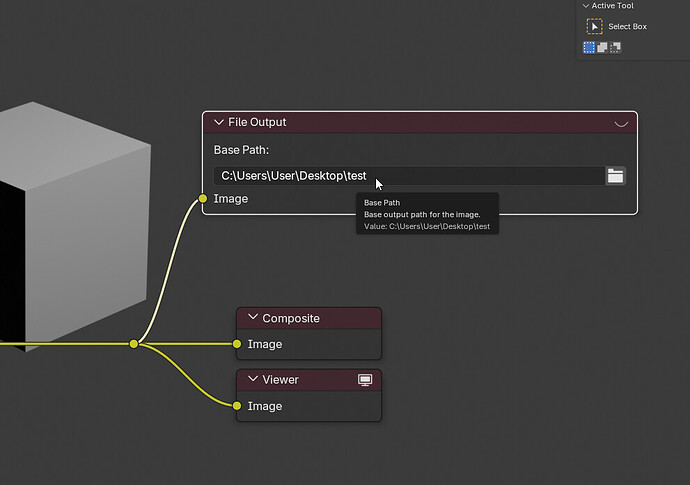The width and height of the screenshot is (690, 485).
Task: Select the File Output node header title
Action: [x=257, y=122]
